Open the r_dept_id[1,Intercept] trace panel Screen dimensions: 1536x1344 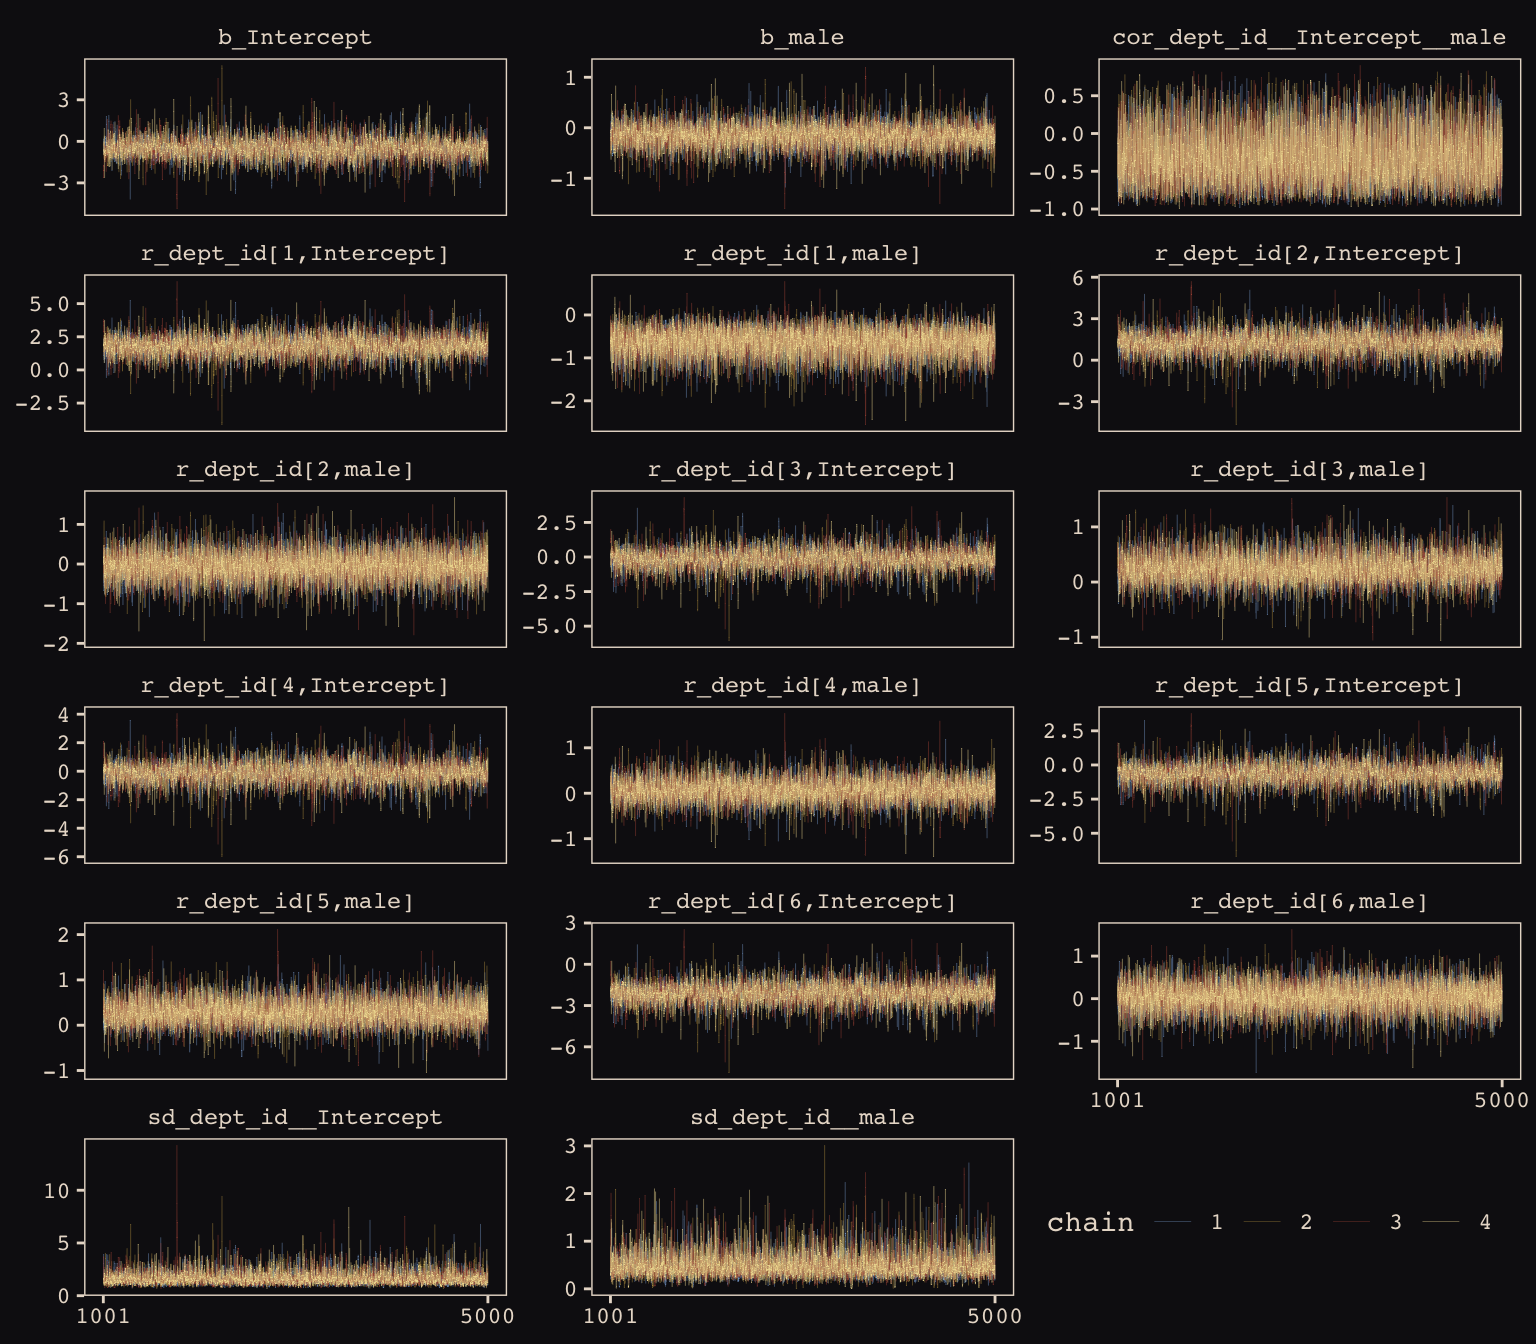pos(295,353)
